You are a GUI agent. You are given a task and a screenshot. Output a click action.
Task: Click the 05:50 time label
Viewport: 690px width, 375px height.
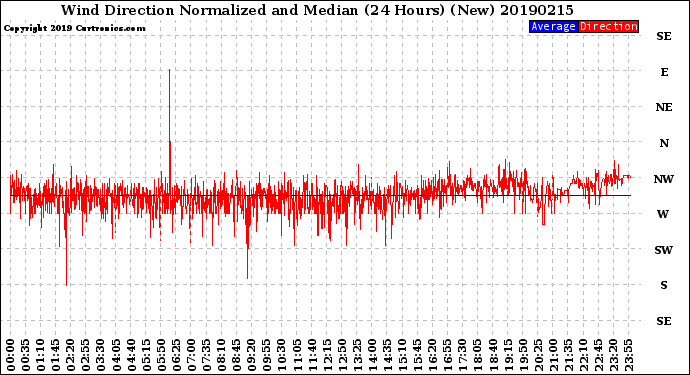161,355
